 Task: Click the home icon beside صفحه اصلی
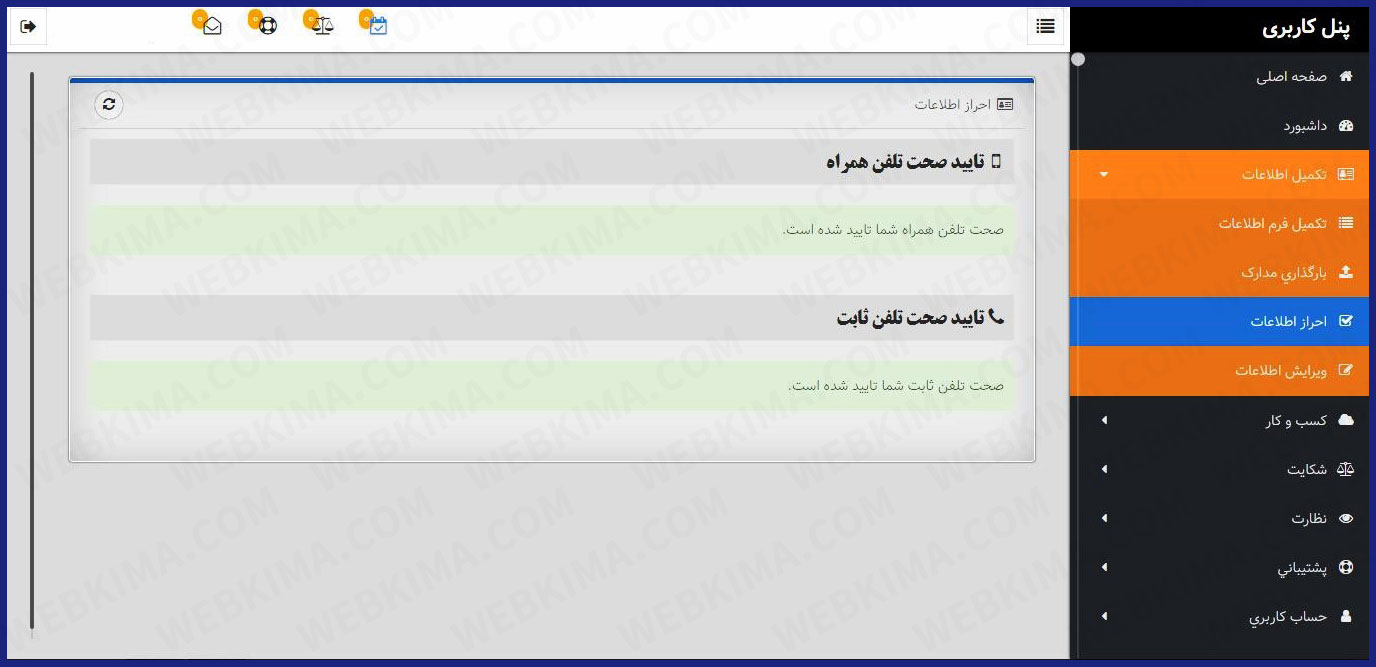(x=1346, y=77)
